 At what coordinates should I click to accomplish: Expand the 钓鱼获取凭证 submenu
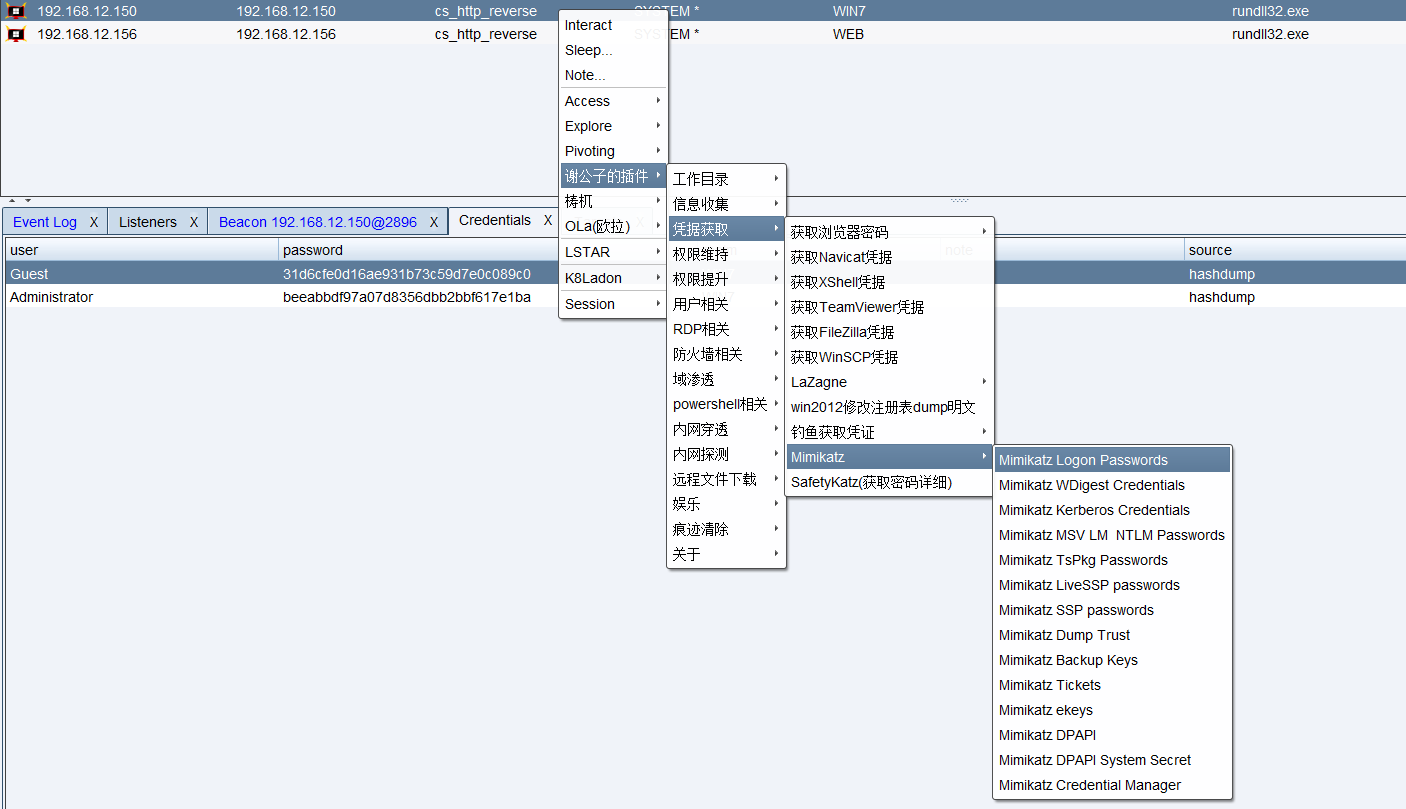[890, 432]
